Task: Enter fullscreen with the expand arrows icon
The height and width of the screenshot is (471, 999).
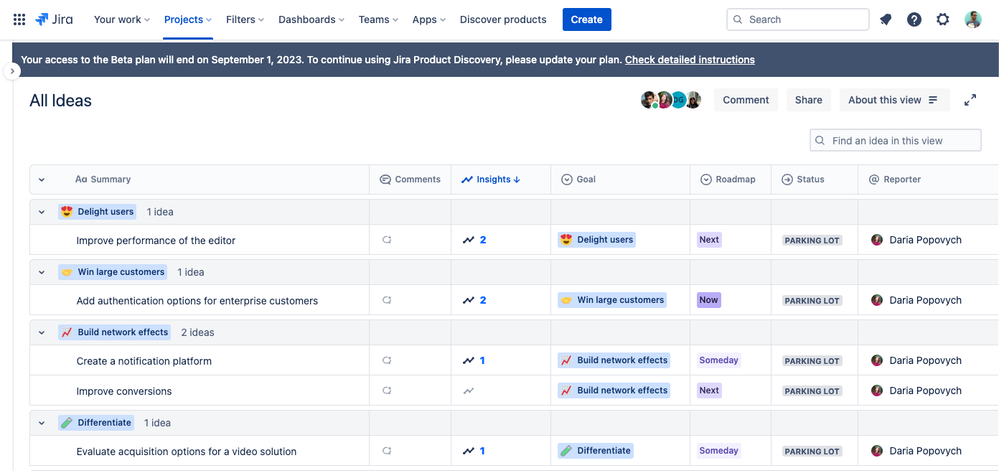Action: (970, 100)
